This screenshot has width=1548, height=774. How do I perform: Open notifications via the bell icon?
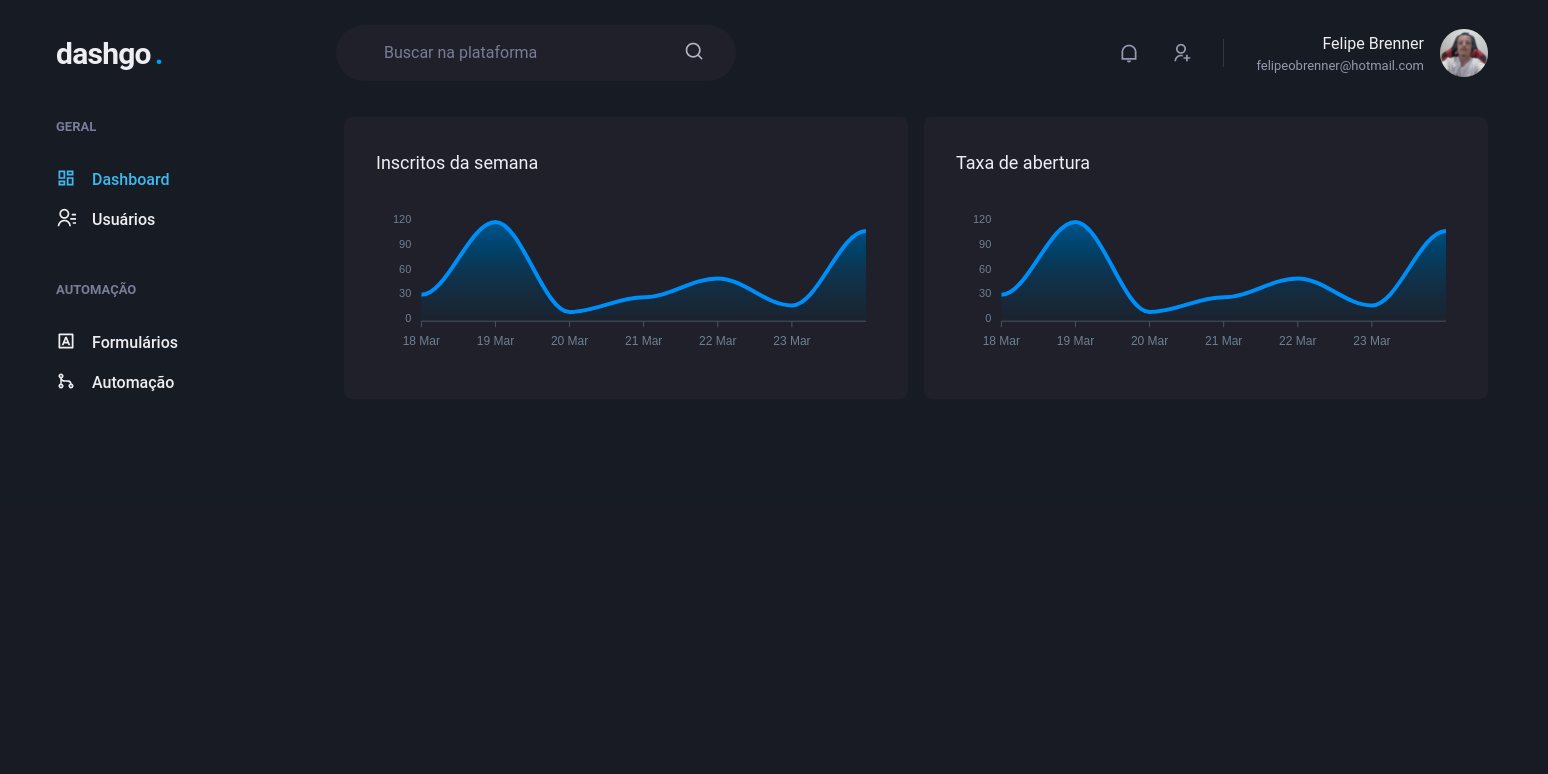click(1129, 53)
